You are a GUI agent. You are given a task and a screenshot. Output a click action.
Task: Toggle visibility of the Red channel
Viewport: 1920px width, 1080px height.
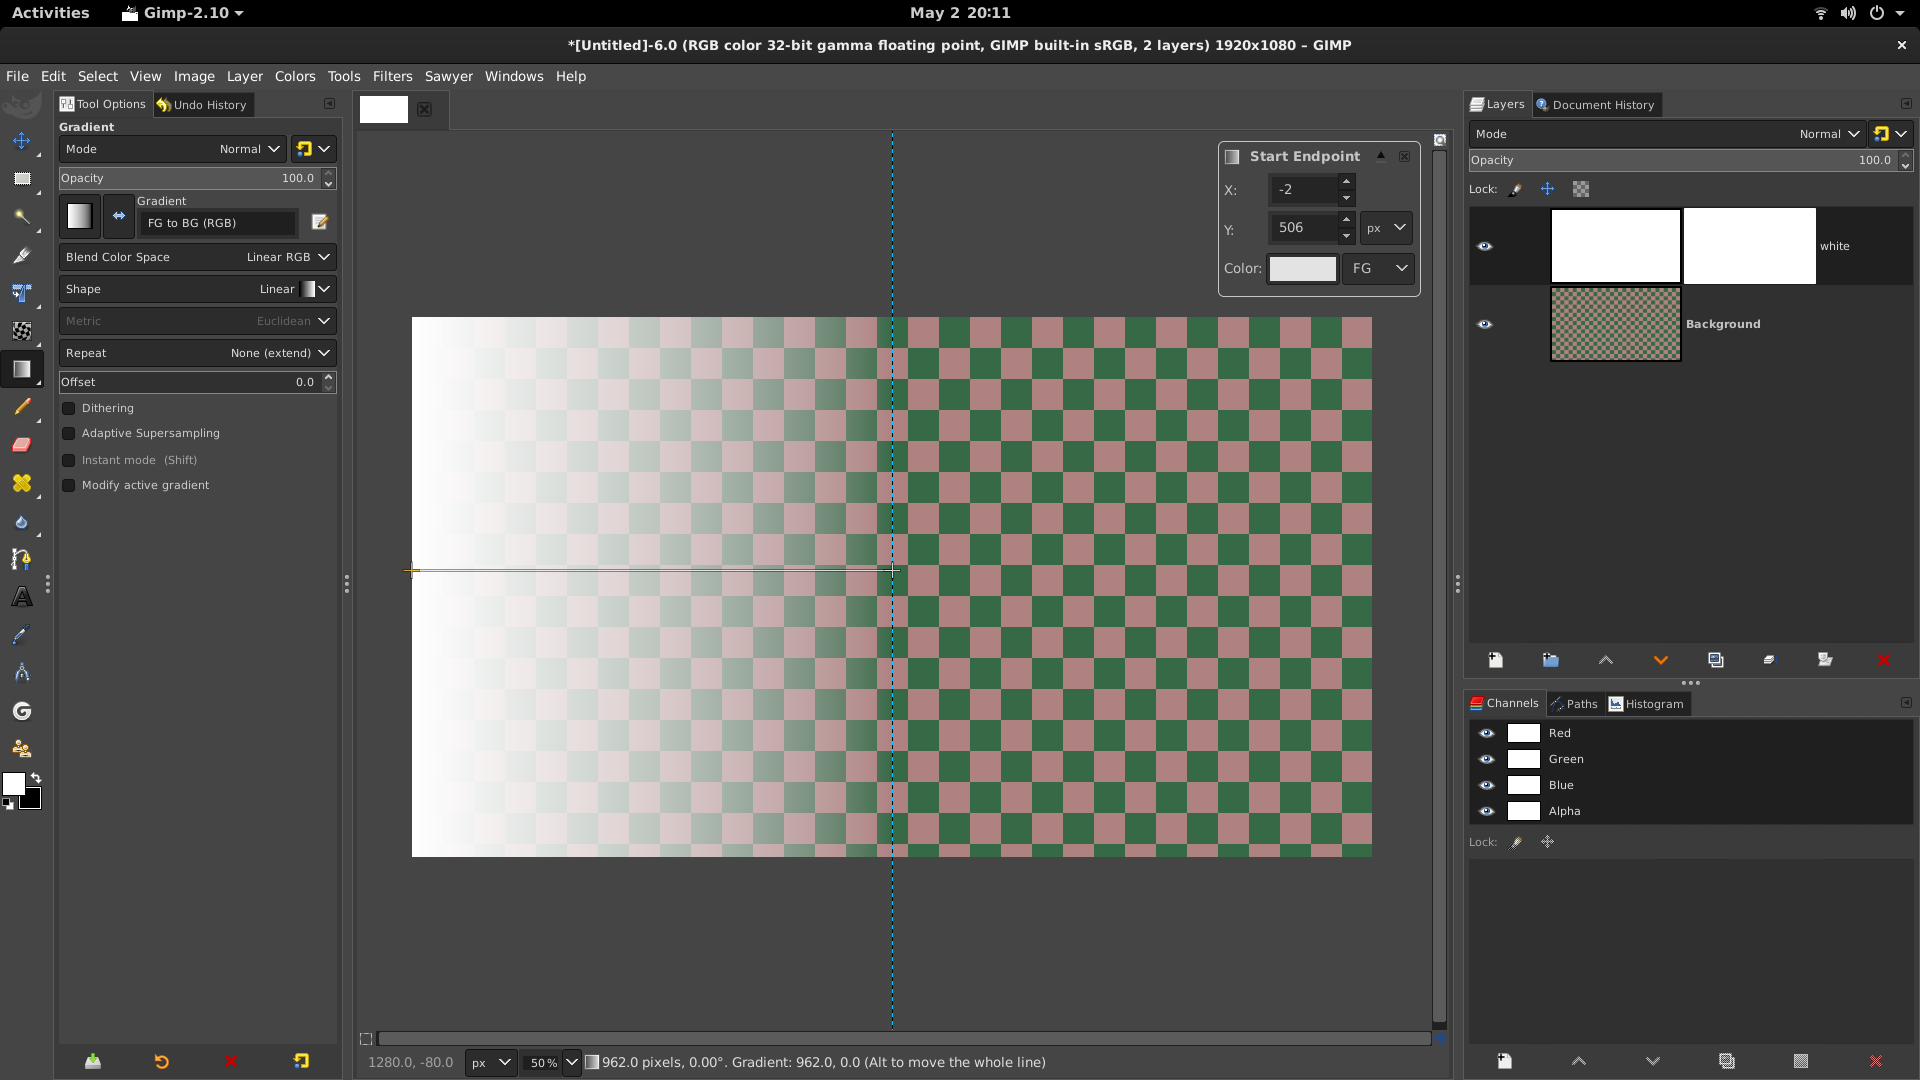click(1487, 733)
